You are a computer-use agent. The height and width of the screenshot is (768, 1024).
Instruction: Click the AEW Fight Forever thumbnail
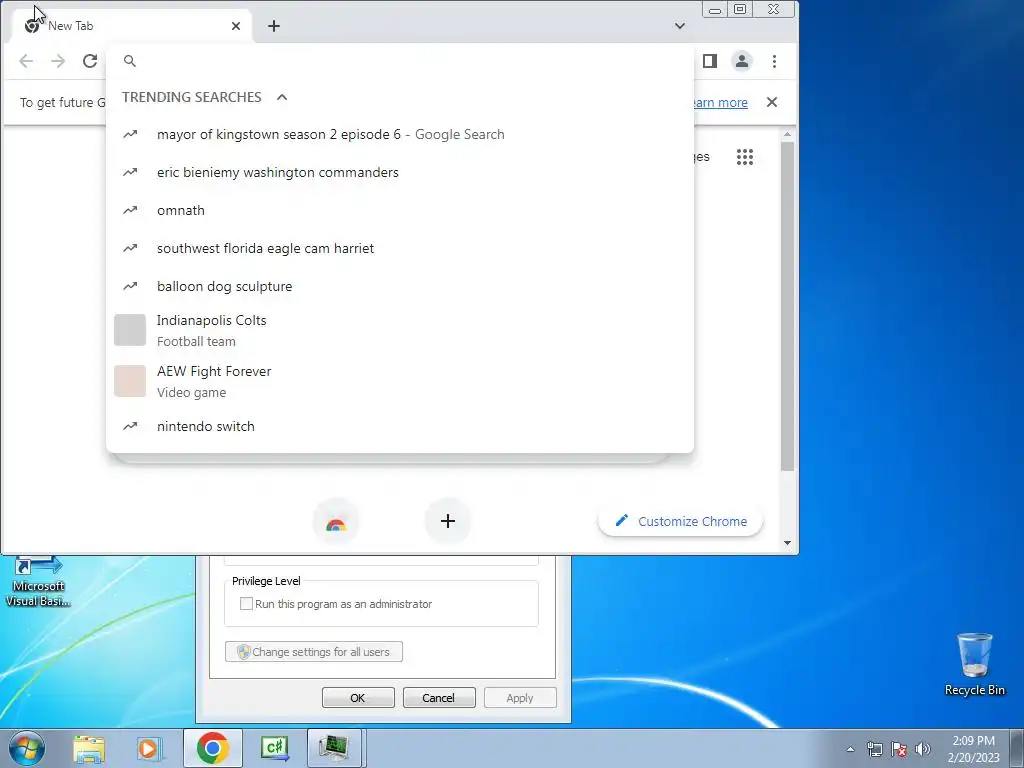point(130,381)
